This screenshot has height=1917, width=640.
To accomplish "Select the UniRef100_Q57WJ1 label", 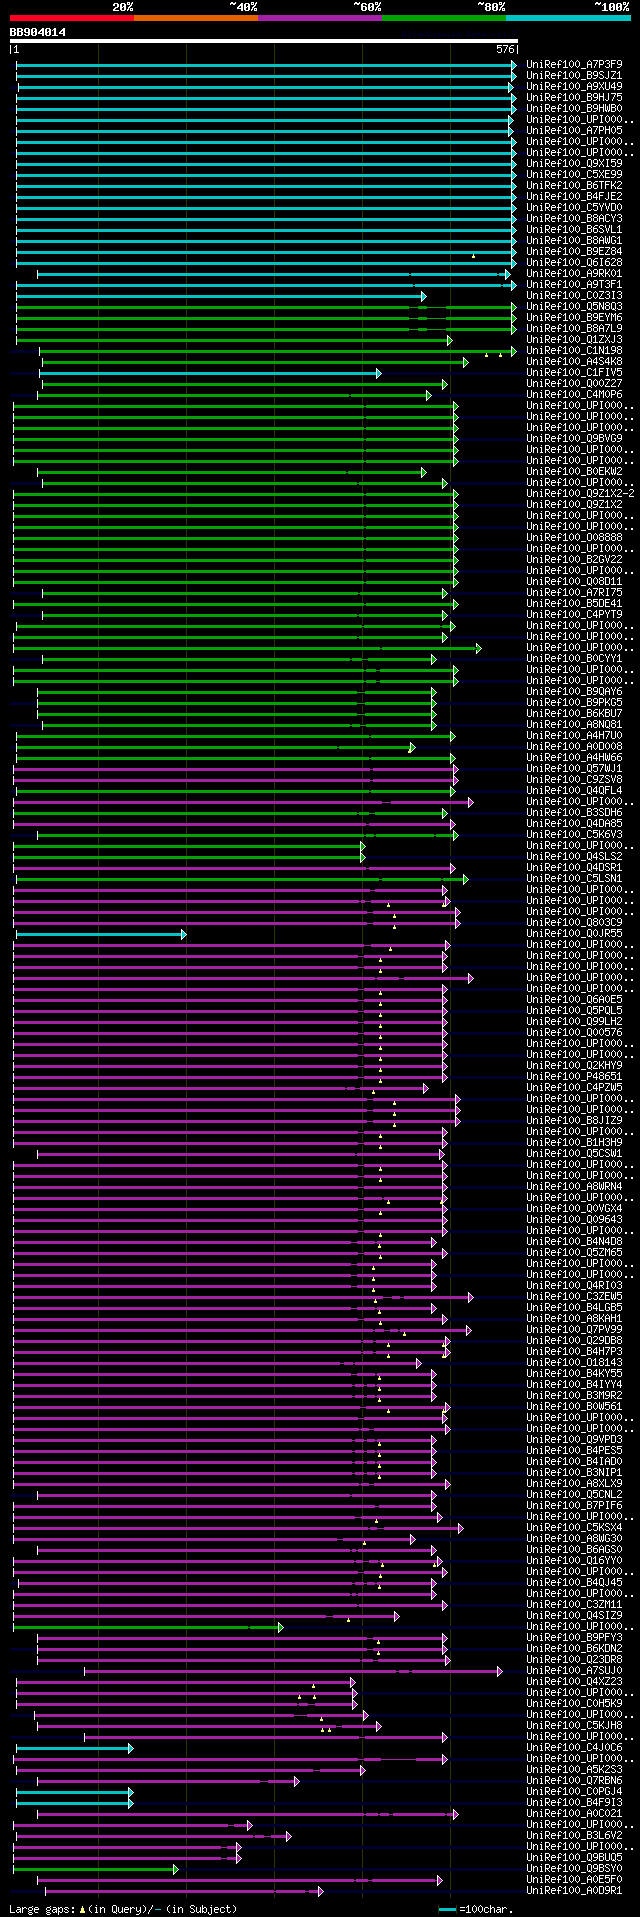I will pos(574,768).
